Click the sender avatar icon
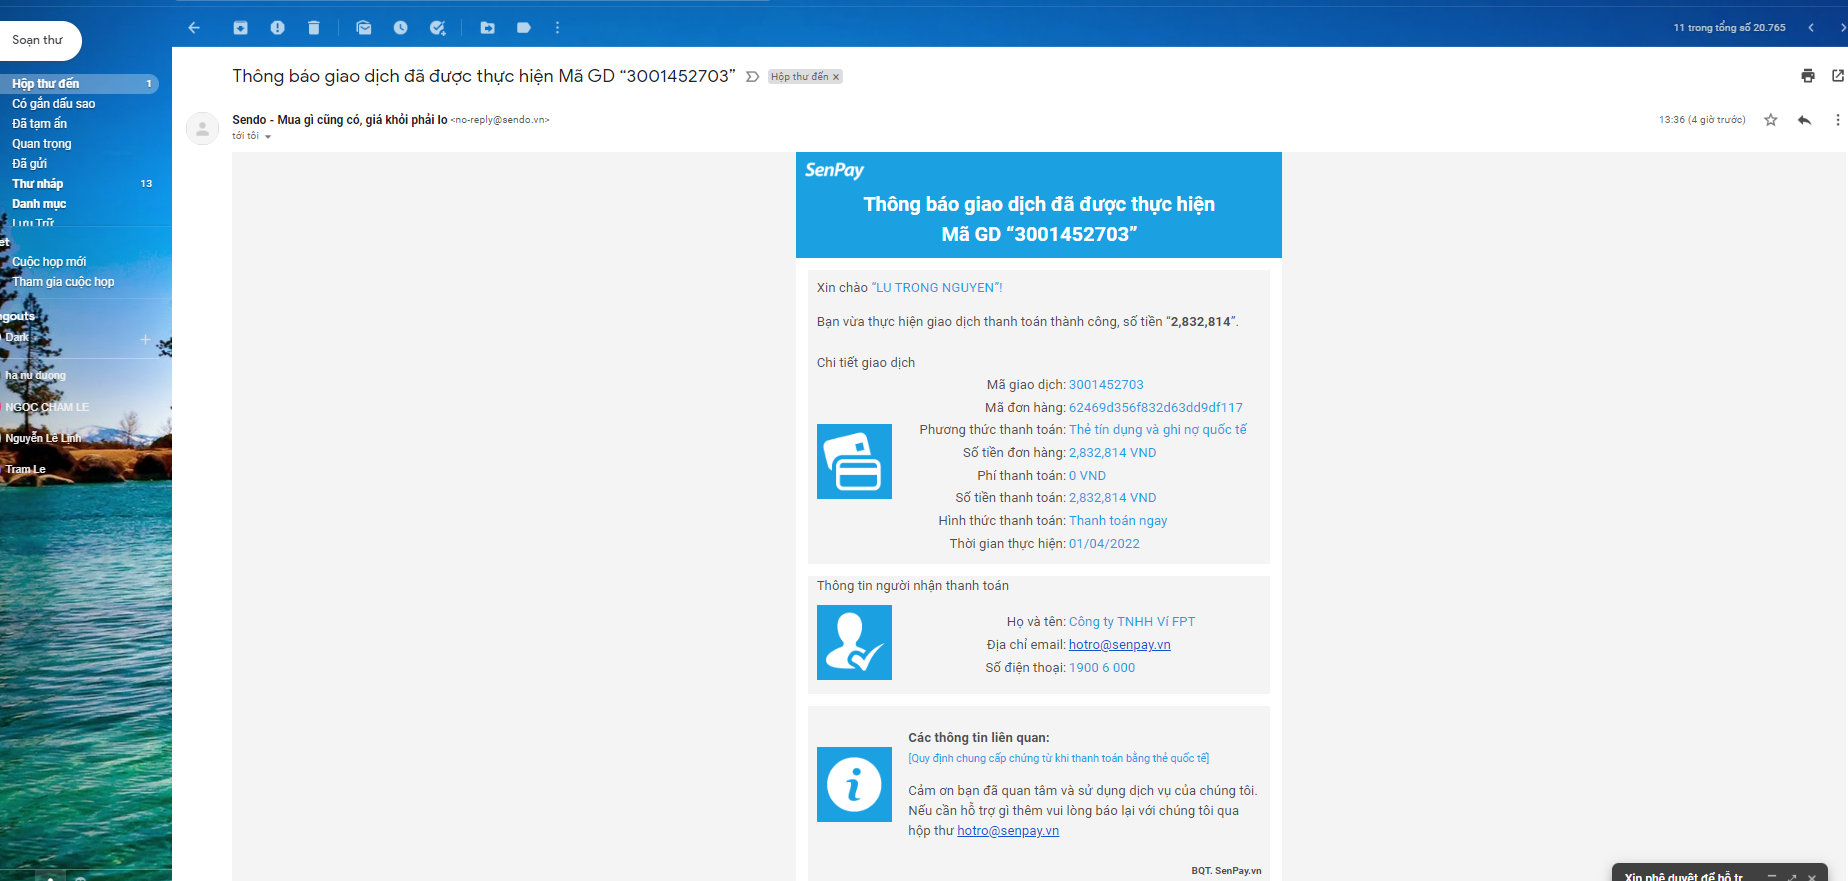The image size is (1848, 881). click(x=203, y=128)
